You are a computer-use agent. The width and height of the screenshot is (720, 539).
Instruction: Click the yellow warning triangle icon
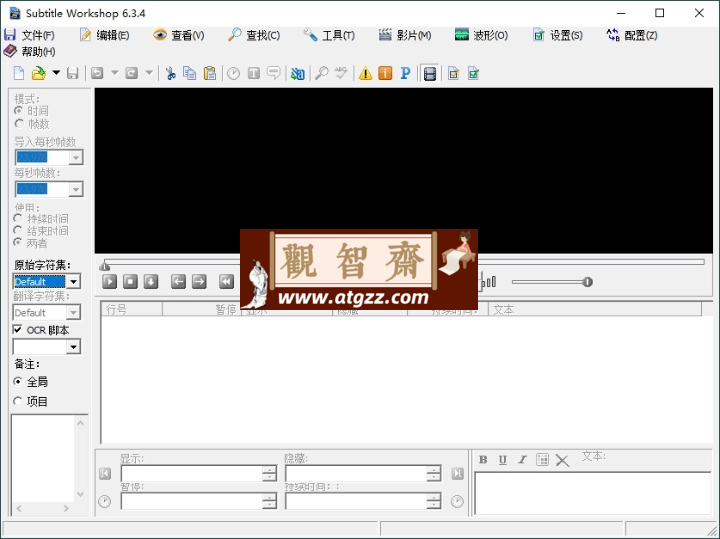point(366,73)
